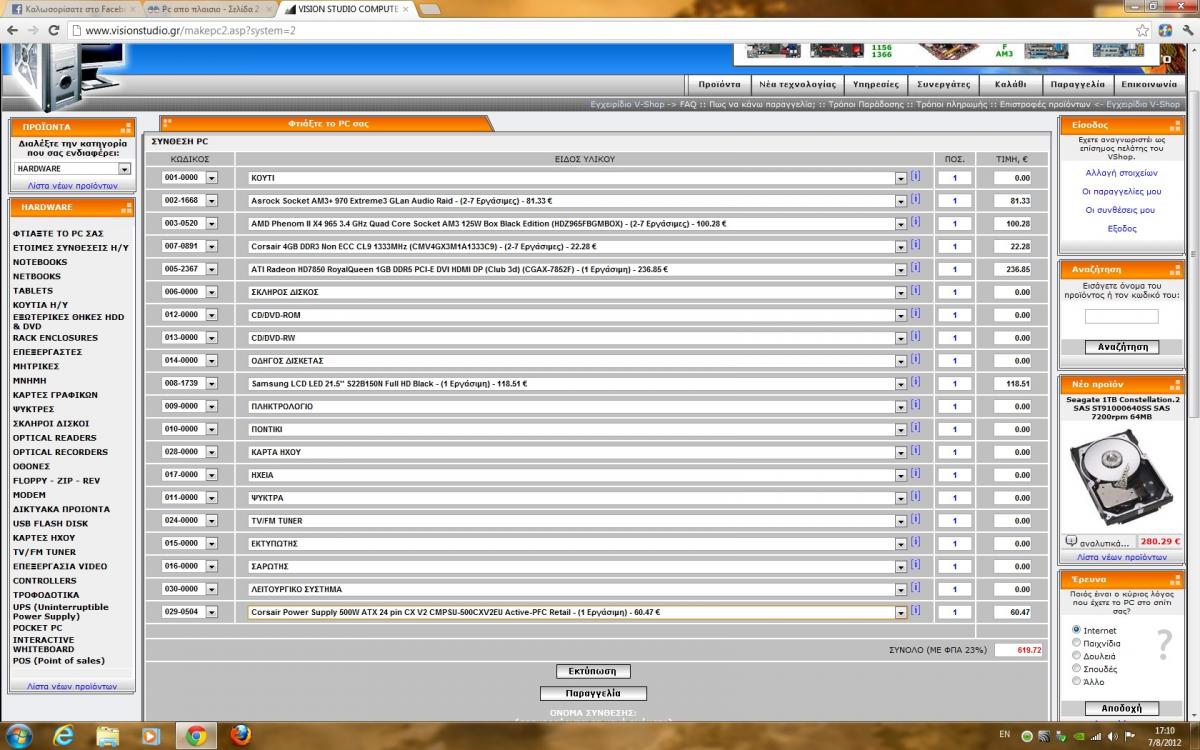Open Firefox from the taskbar

240,735
